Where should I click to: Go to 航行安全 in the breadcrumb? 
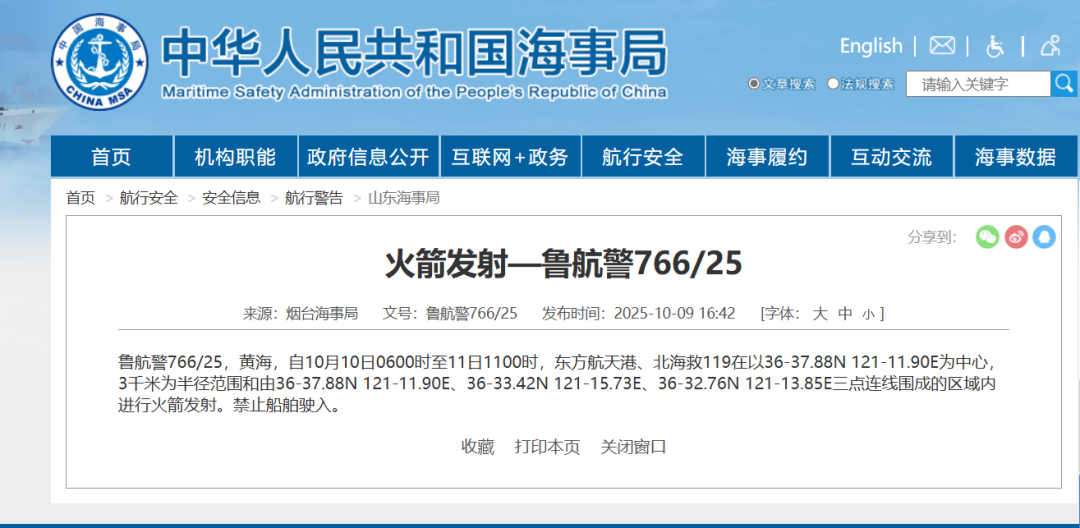149,198
